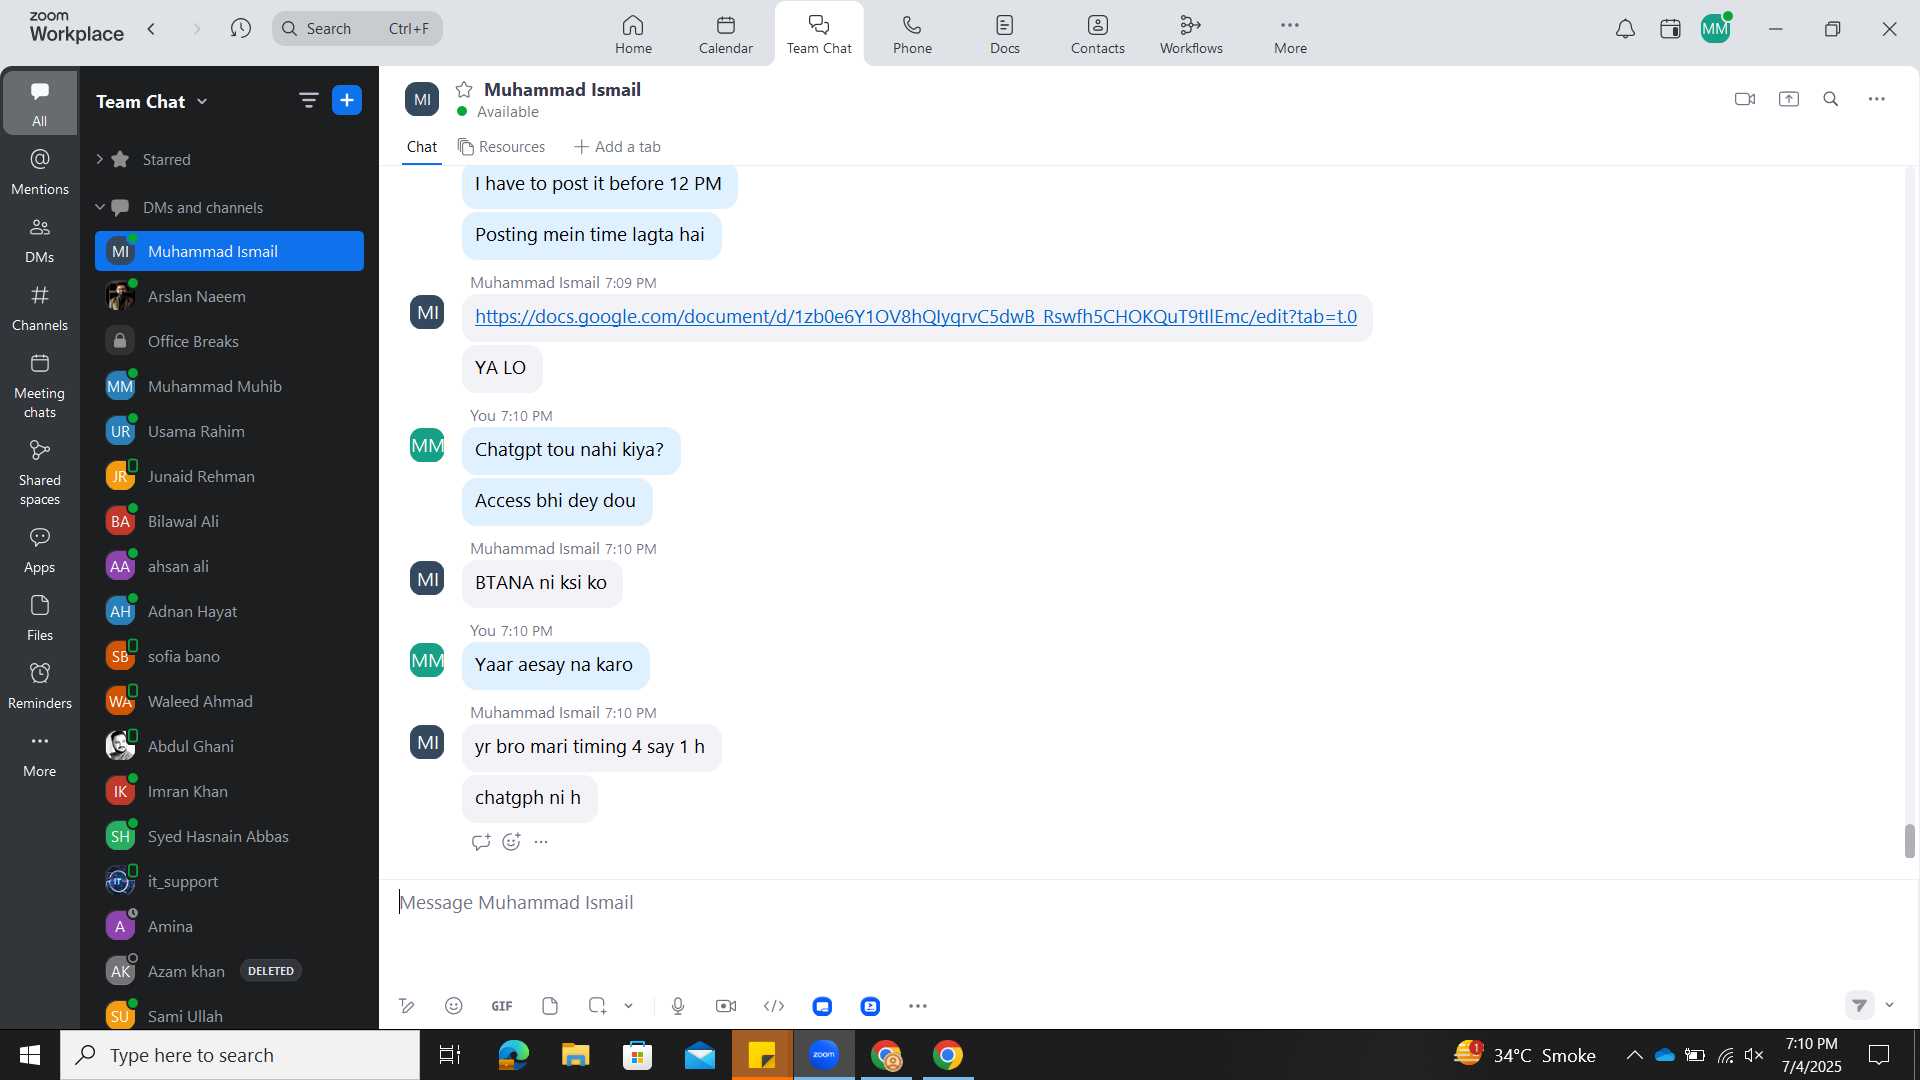Record a video message
The width and height of the screenshot is (1920, 1080).
726,1006
